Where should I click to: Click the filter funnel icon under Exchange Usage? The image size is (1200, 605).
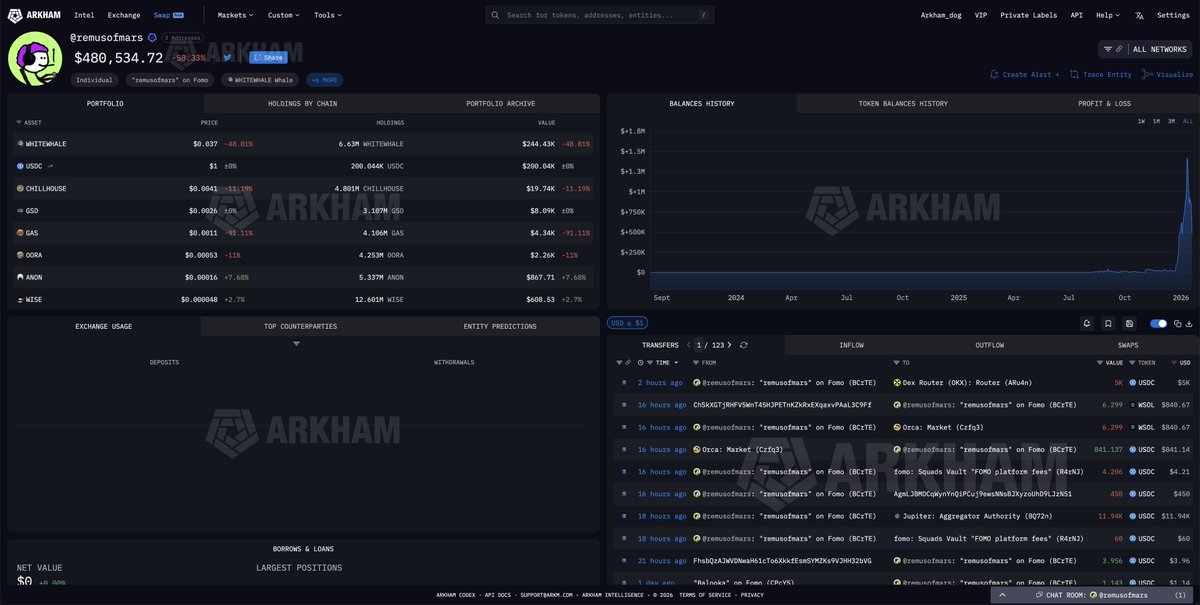click(x=297, y=344)
